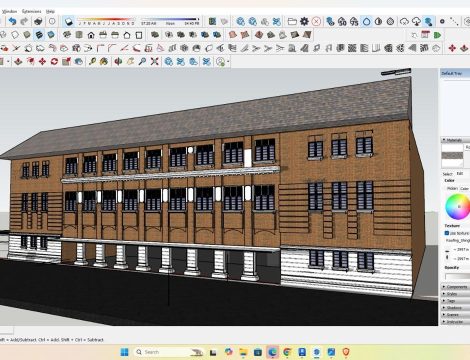The height and width of the screenshot is (360, 470).
Task: Click the Opacity slider bar
Action: point(457,276)
